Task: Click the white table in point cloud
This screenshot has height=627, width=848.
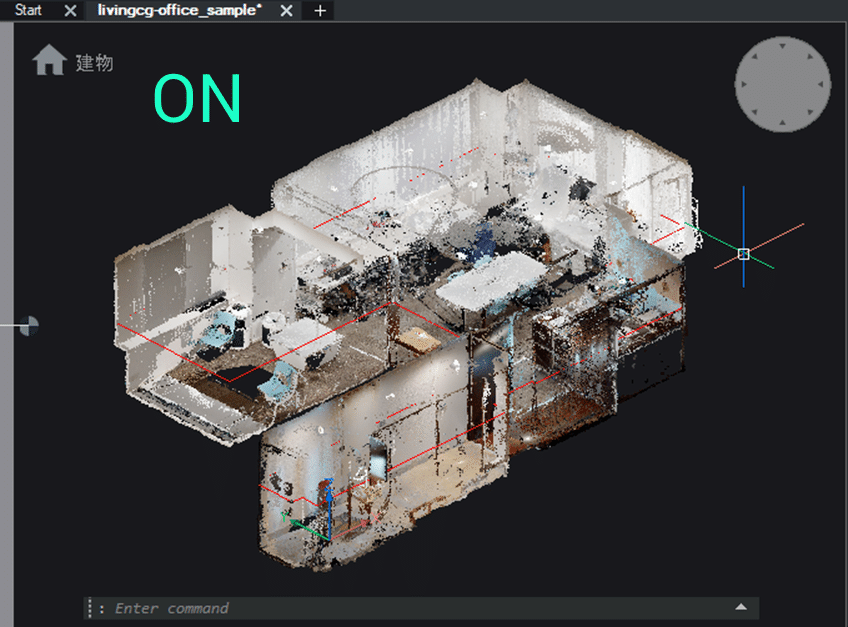Action: click(x=493, y=280)
